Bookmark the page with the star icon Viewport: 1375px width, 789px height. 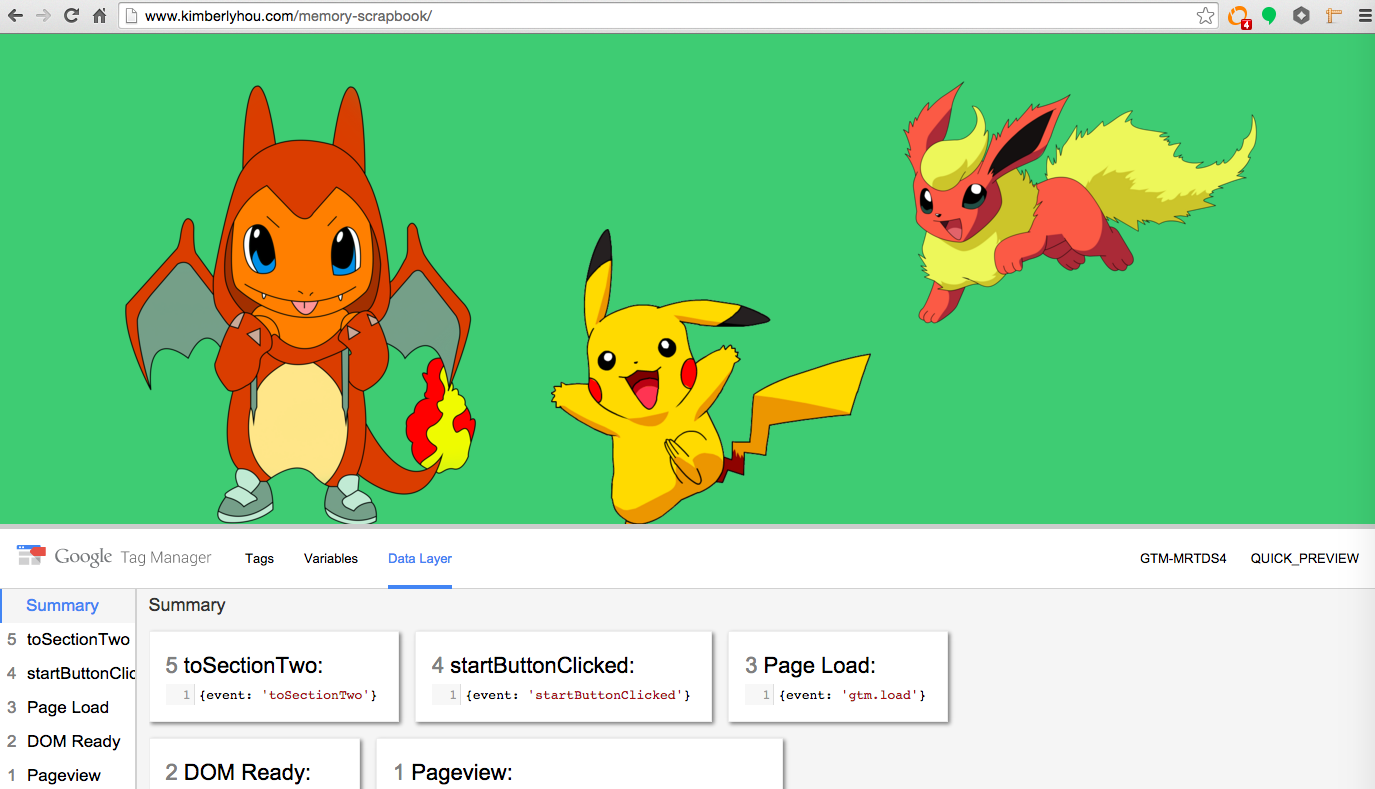coord(1205,15)
